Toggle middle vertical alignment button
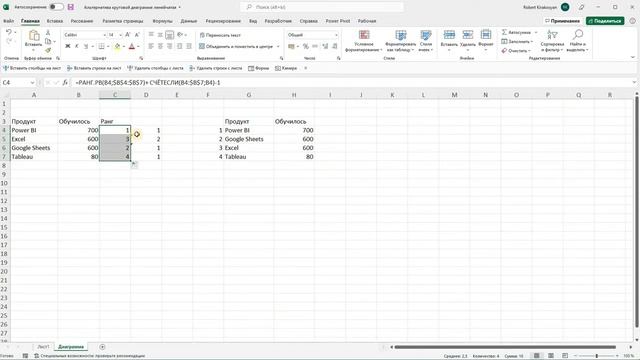This screenshot has height=360, width=640. tap(160, 35)
